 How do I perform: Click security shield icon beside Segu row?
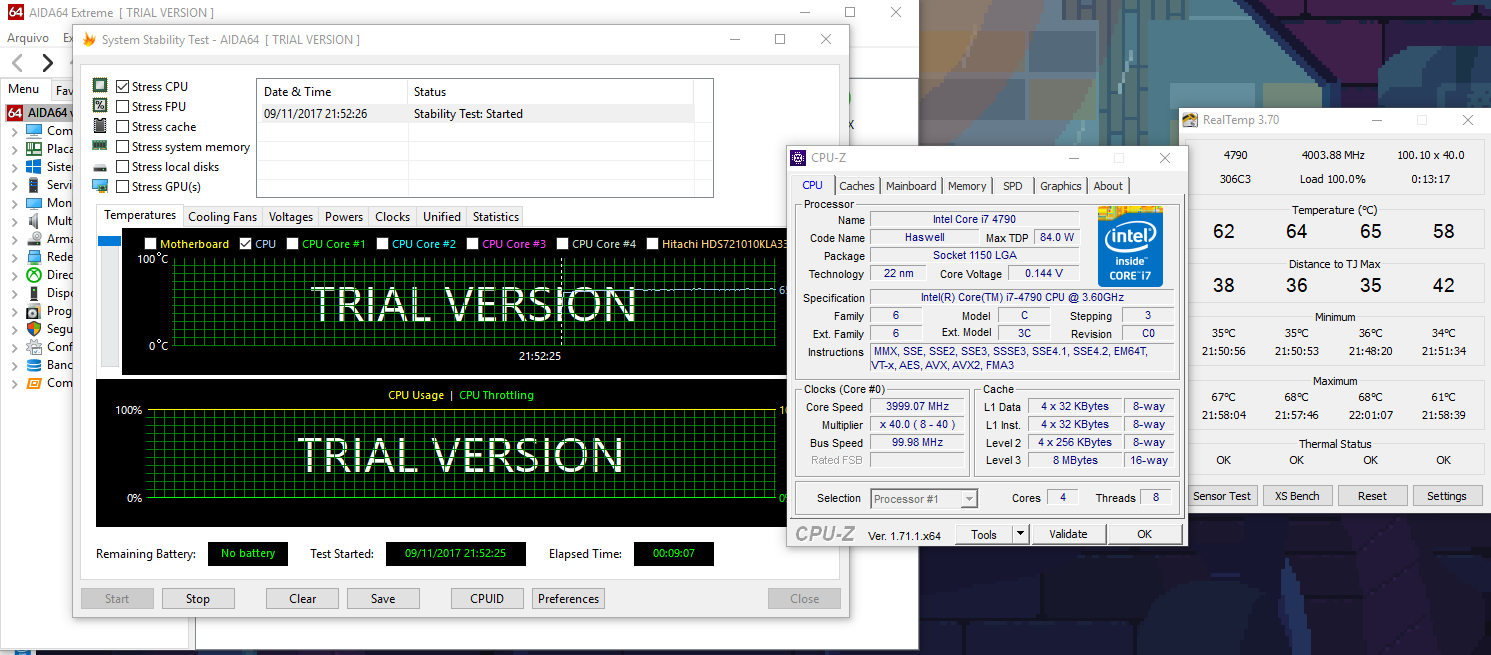[x=34, y=329]
